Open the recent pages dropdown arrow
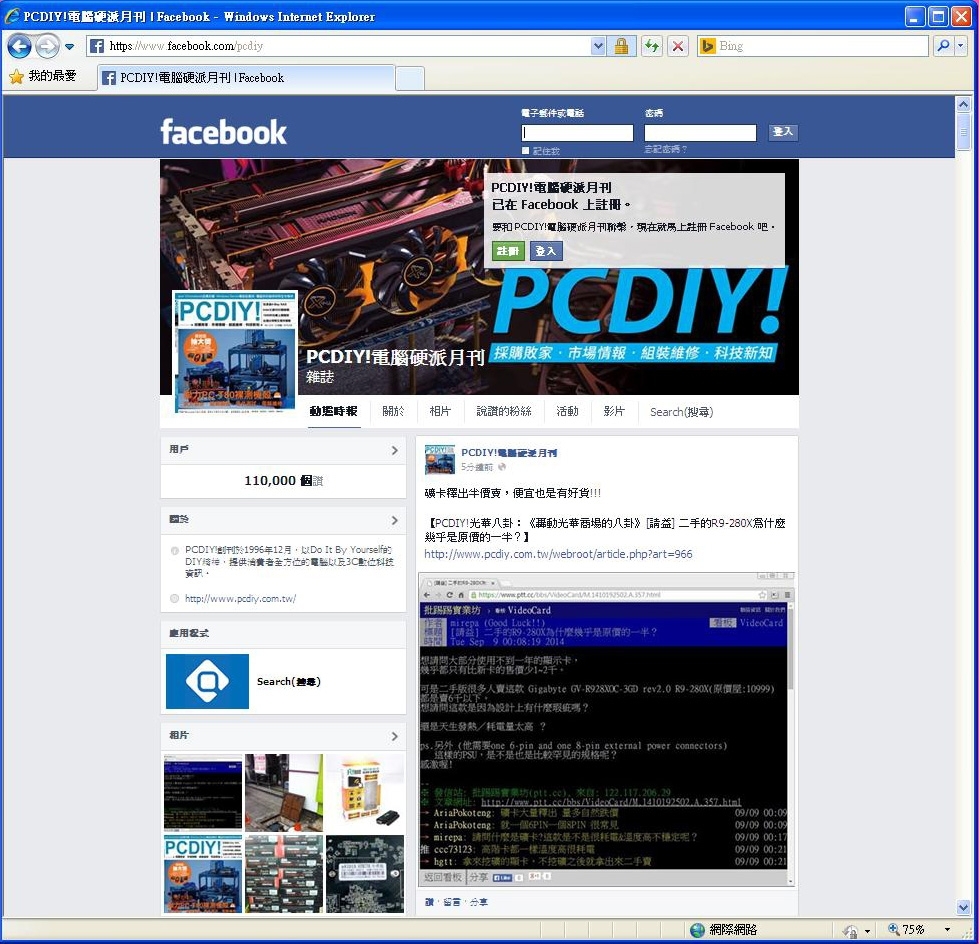The width and height of the screenshot is (979, 944). pyautogui.click(x=69, y=46)
